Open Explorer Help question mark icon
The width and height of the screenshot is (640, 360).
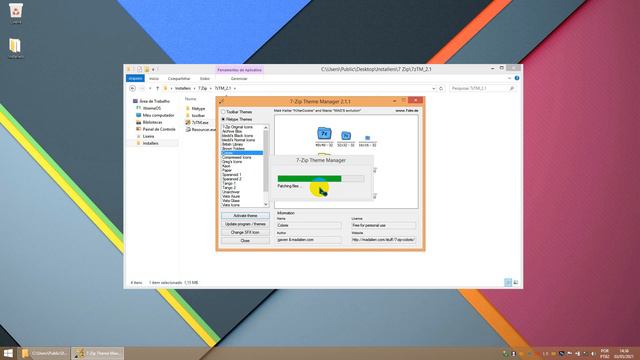click(517, 78)
